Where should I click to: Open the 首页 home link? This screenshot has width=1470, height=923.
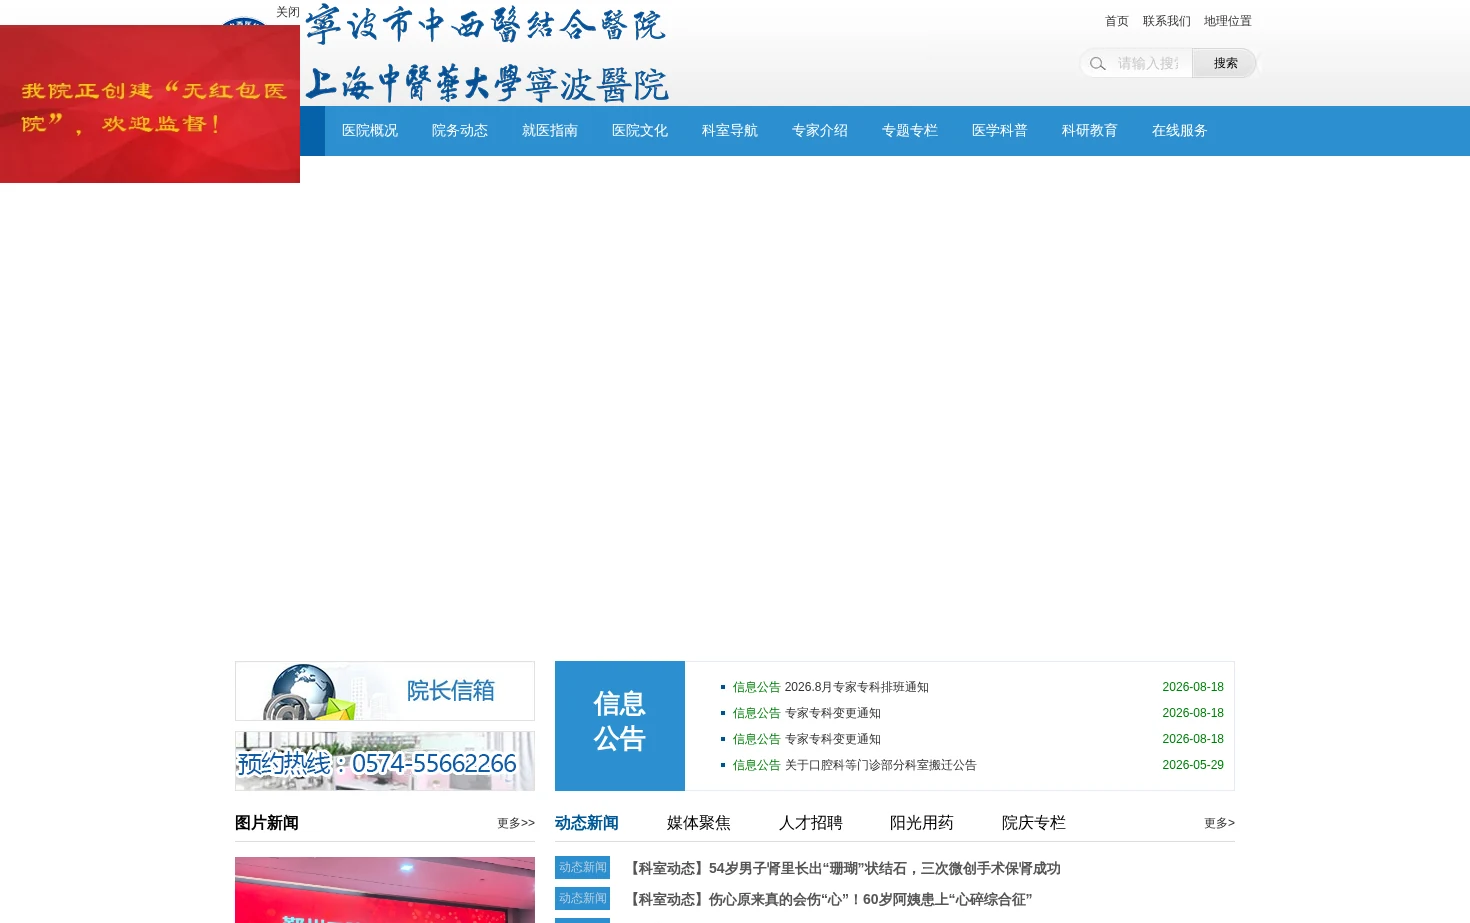point(1116,21)
